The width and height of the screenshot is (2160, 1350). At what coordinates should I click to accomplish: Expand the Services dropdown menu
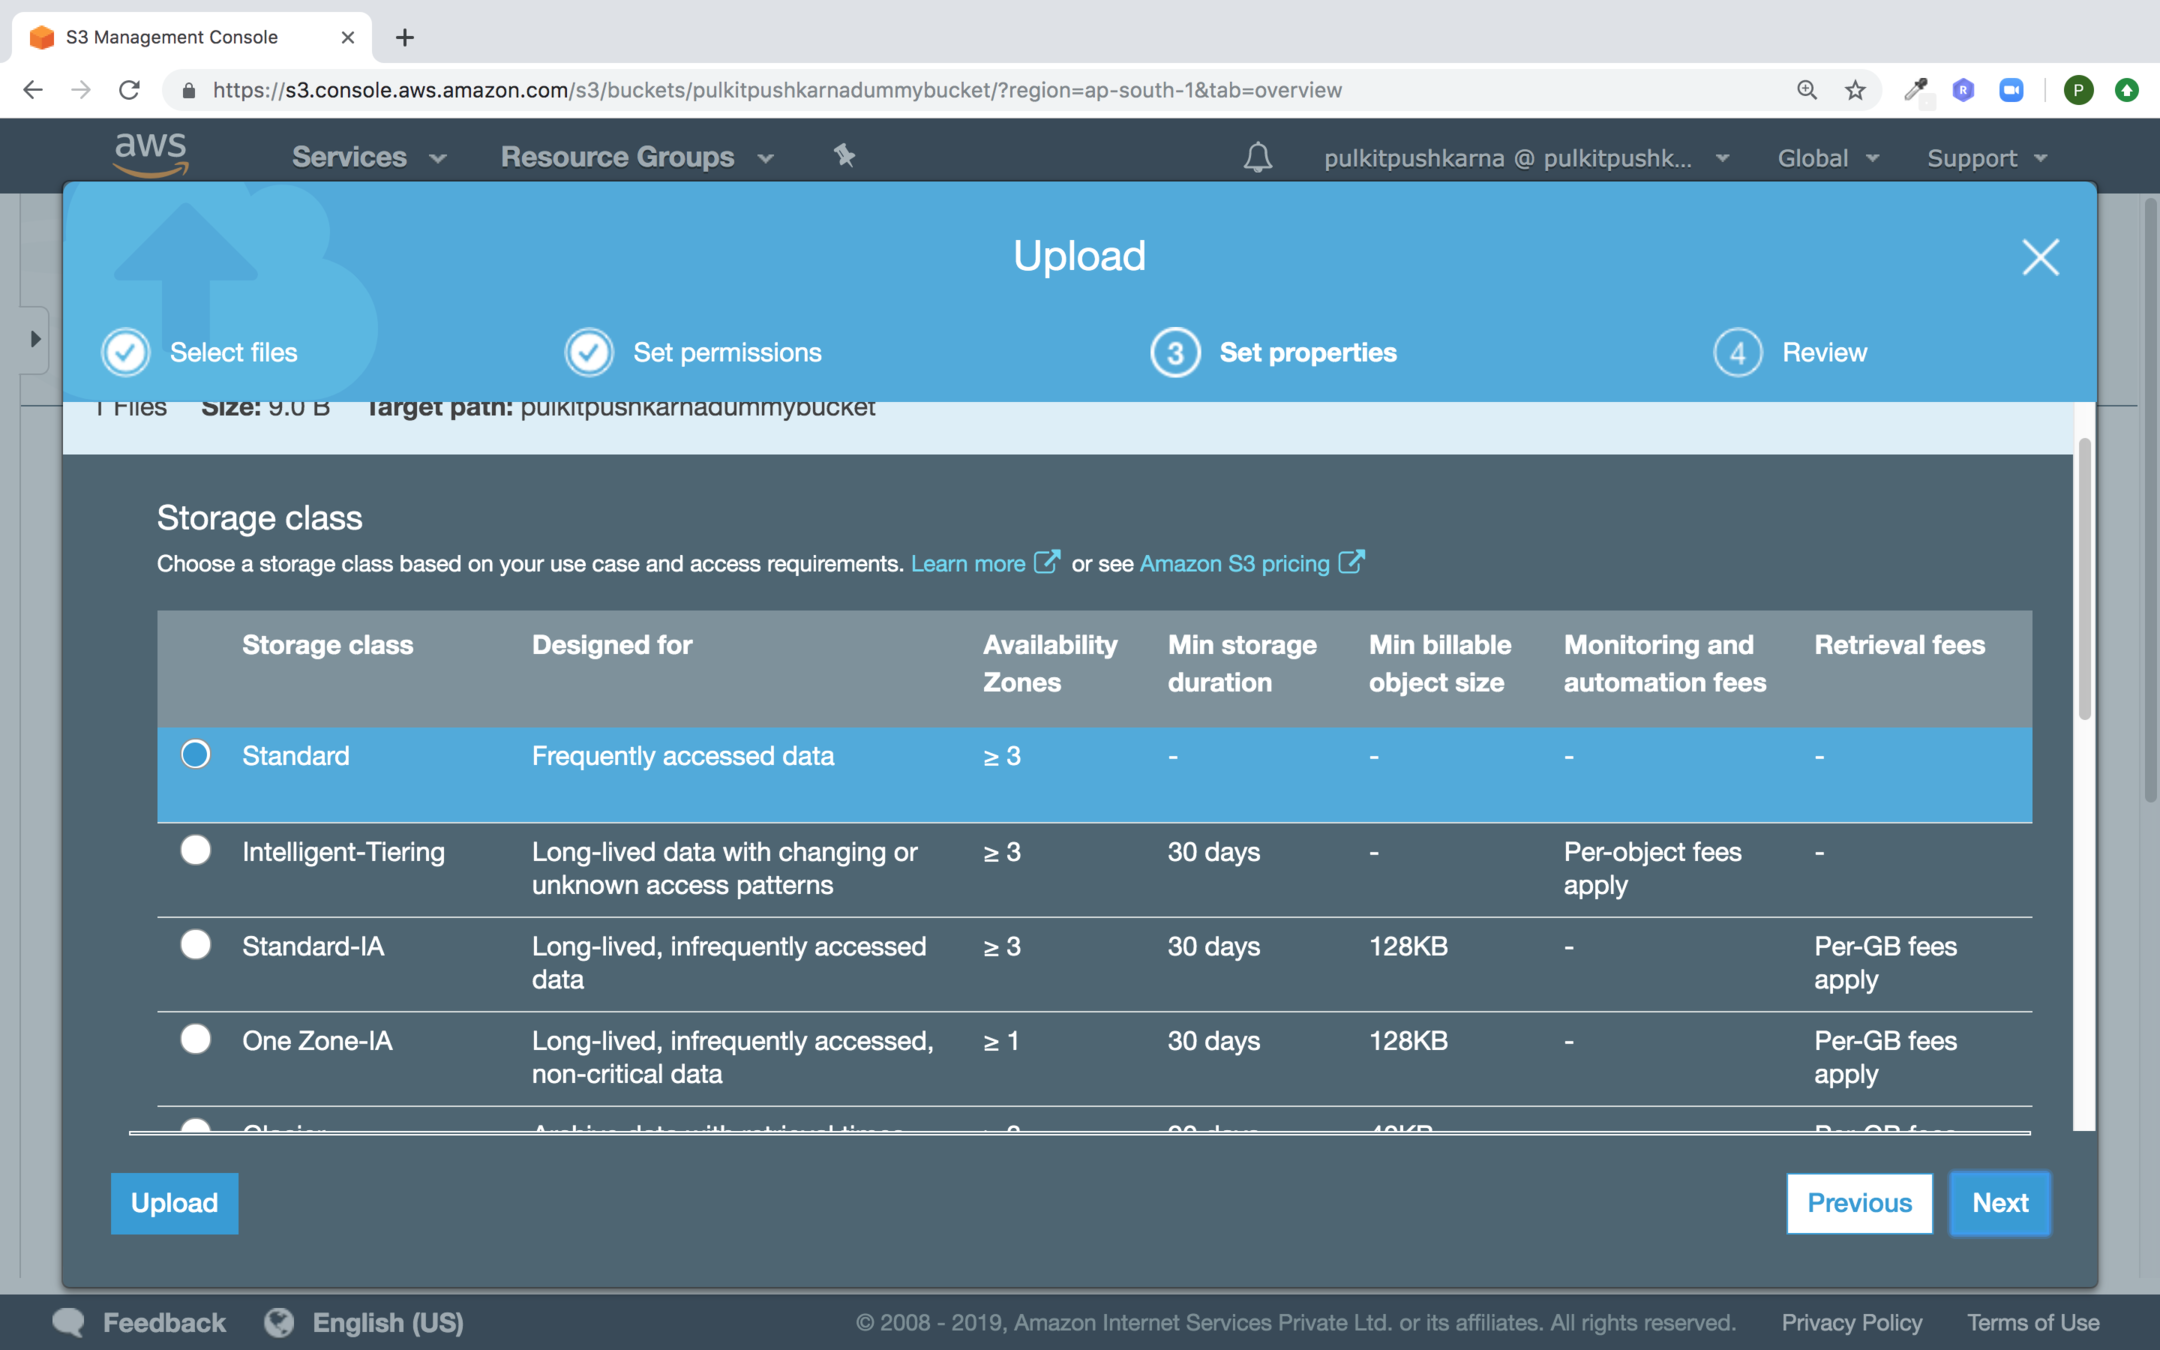point(368,157)
